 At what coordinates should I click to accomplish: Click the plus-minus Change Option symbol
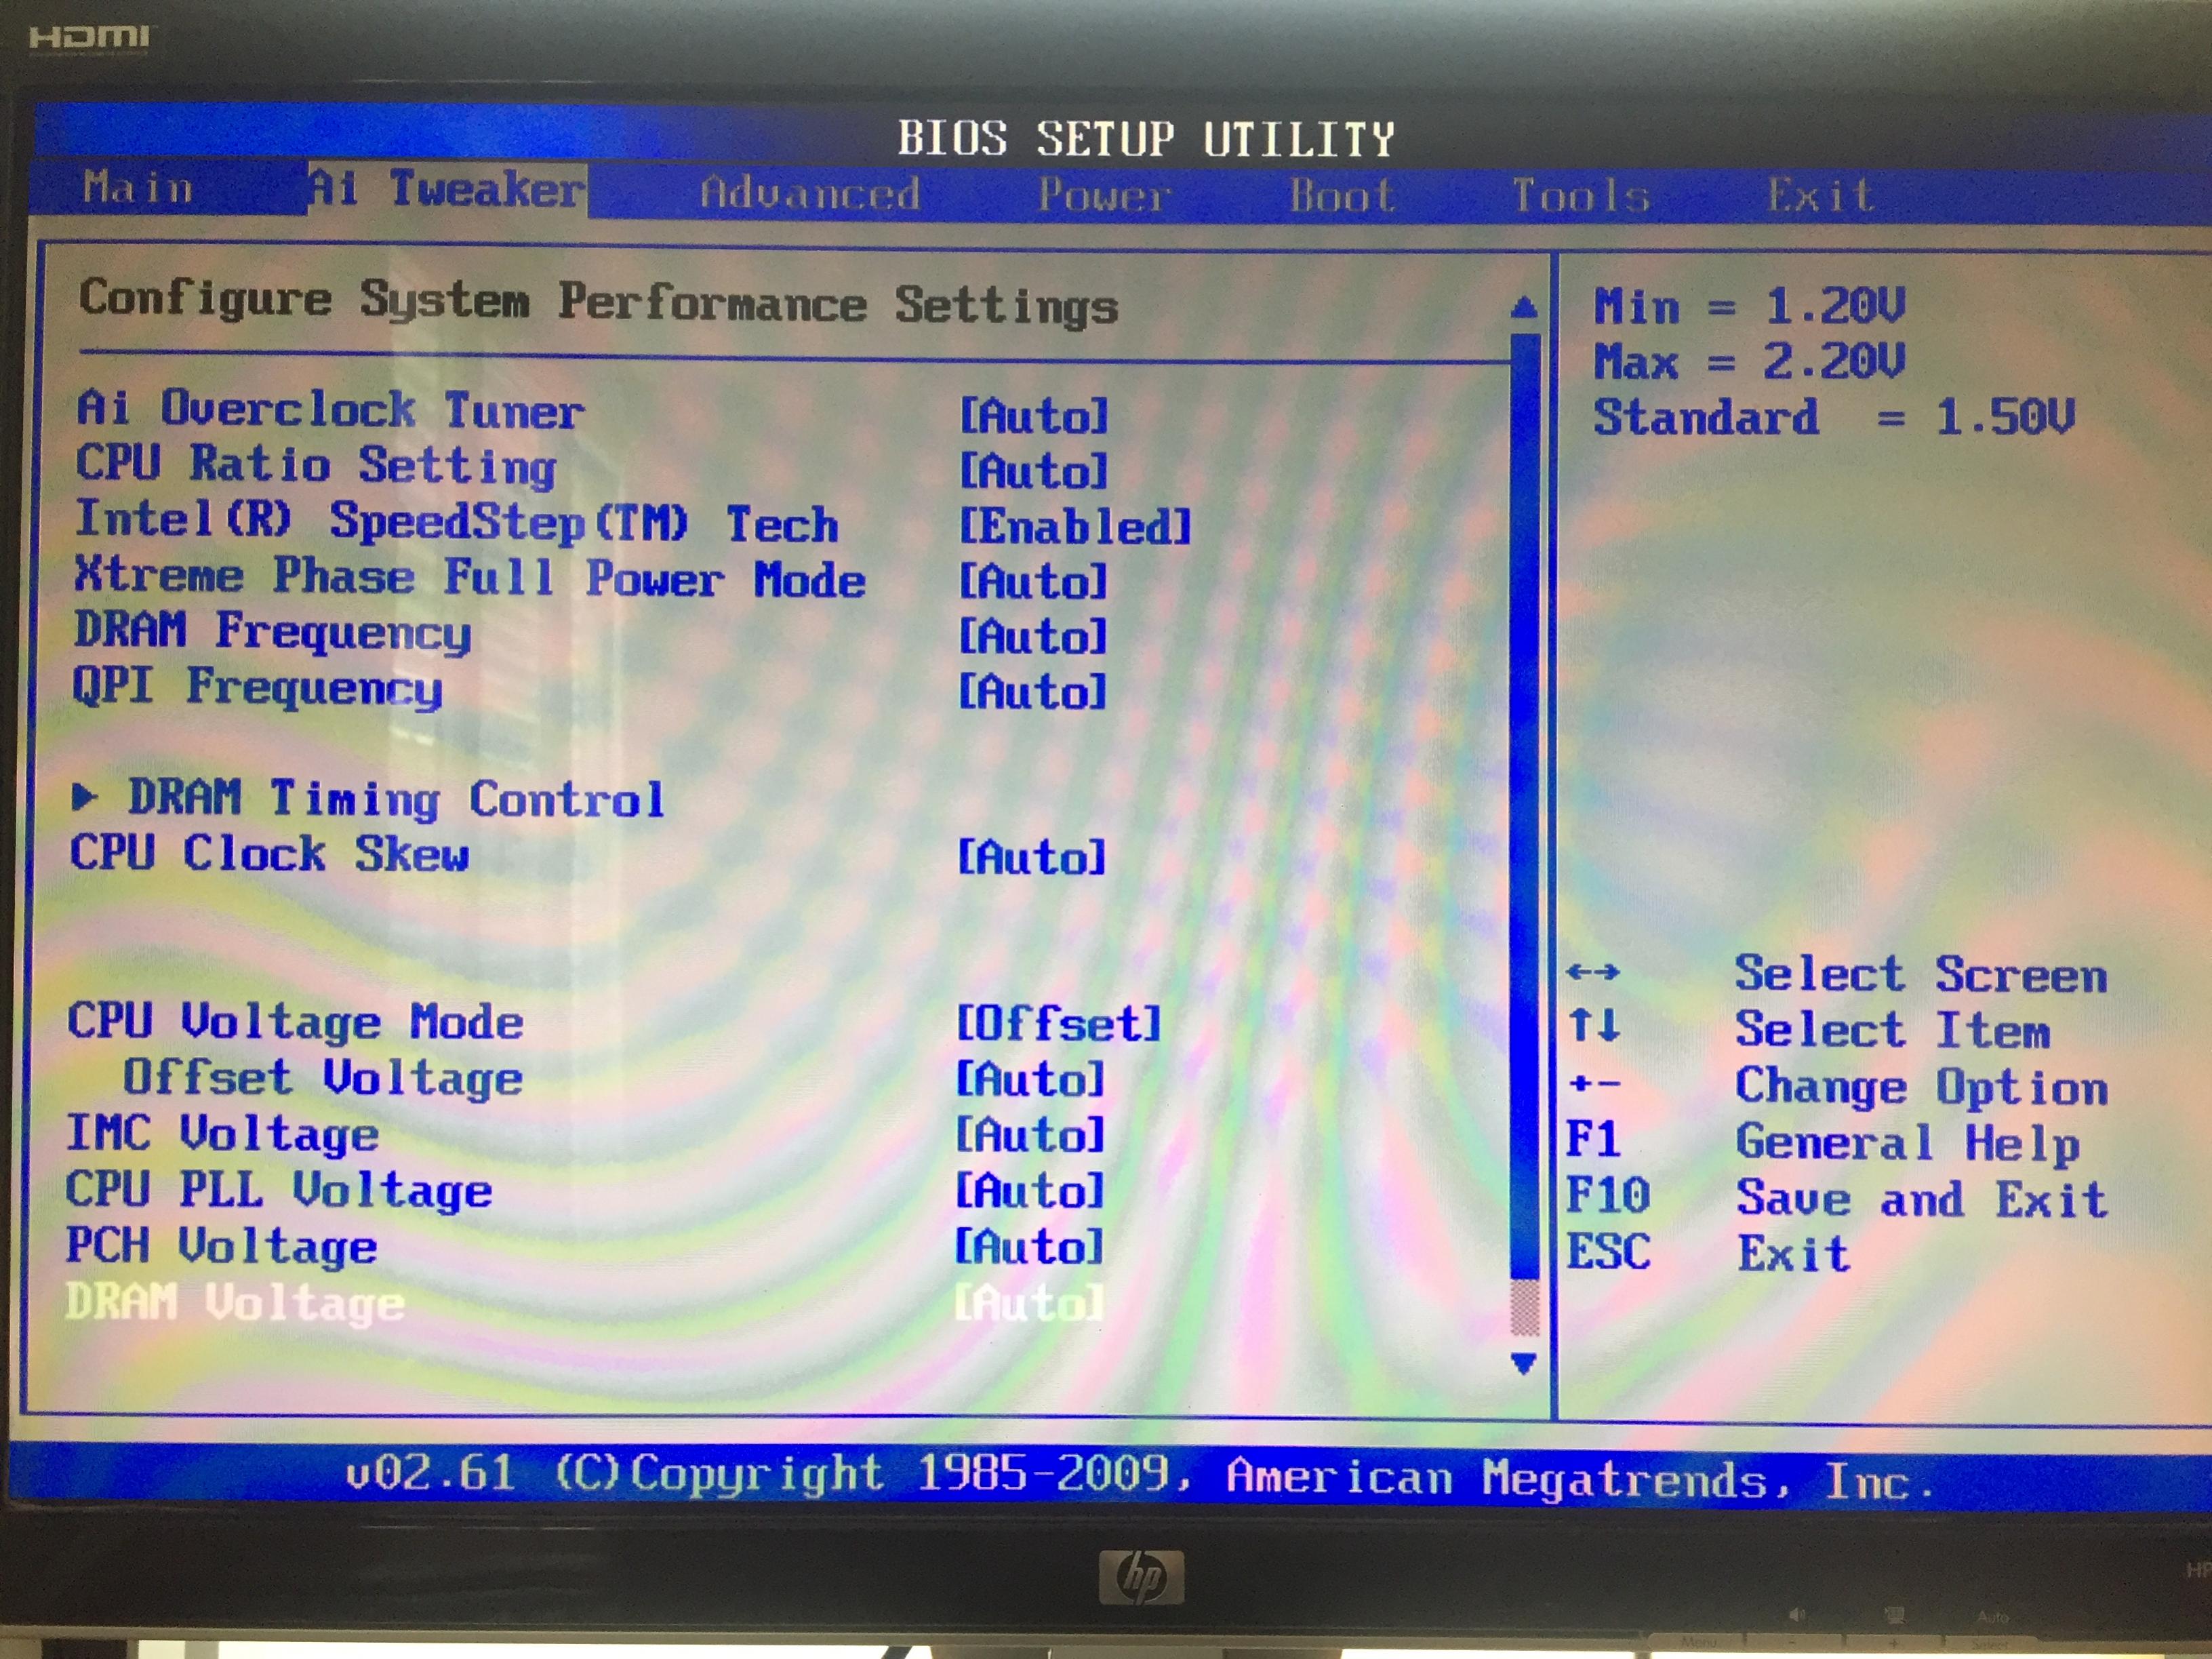pos(1594,1083)
